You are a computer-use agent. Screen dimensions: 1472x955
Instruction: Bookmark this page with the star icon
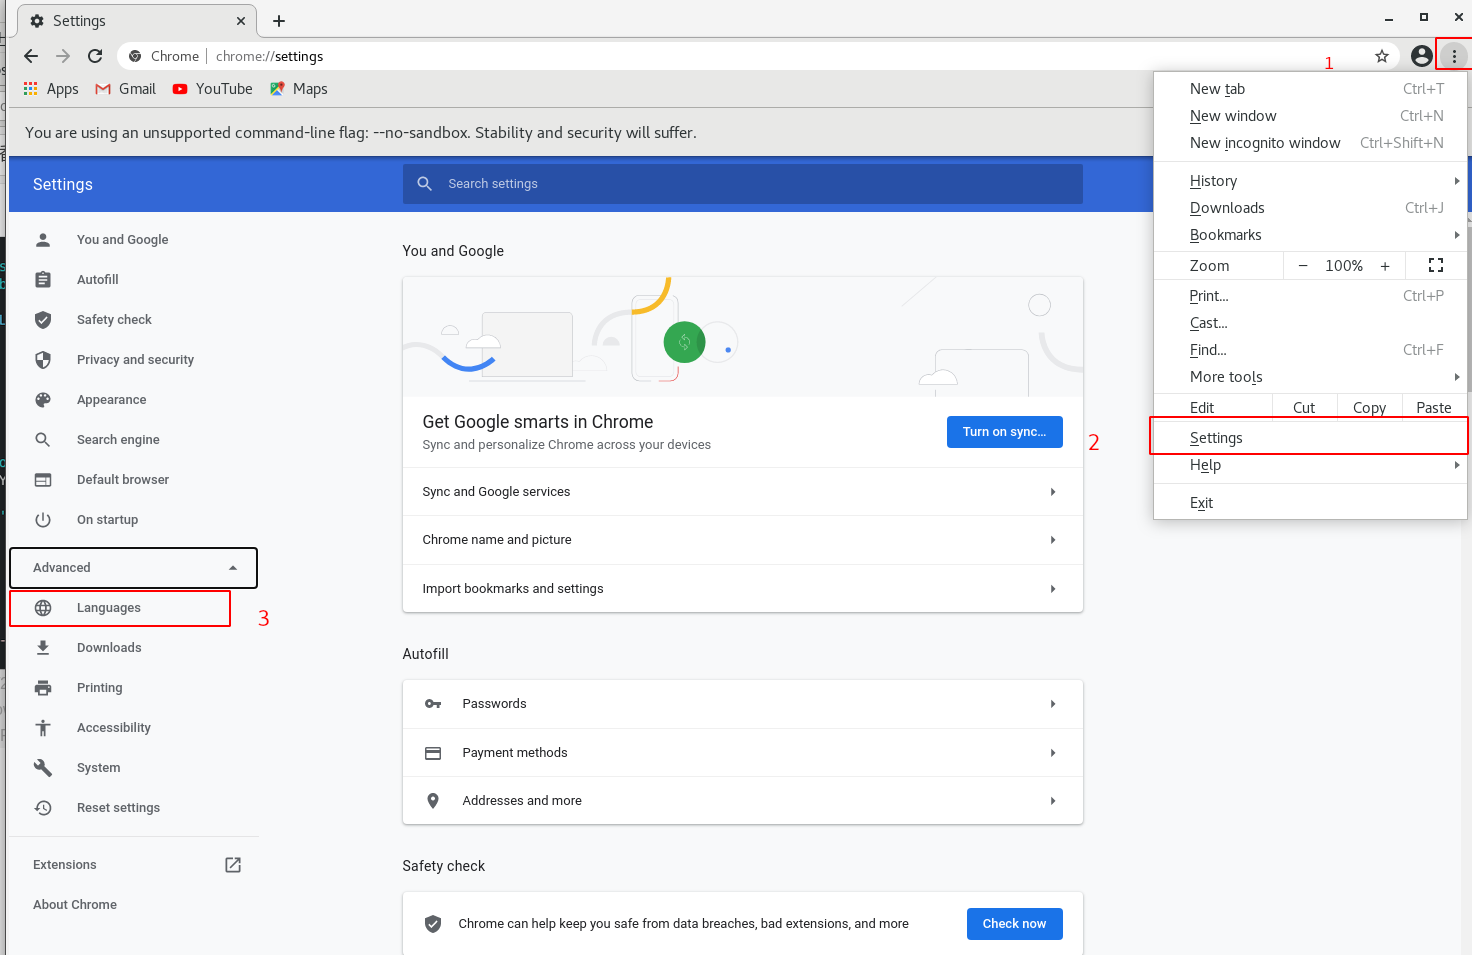tap(1382, 56)
